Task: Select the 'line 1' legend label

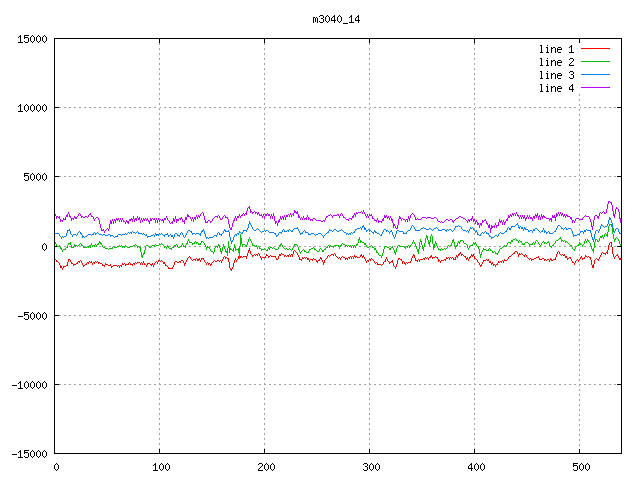Action: pyautogui.click(x=557, y=49)
